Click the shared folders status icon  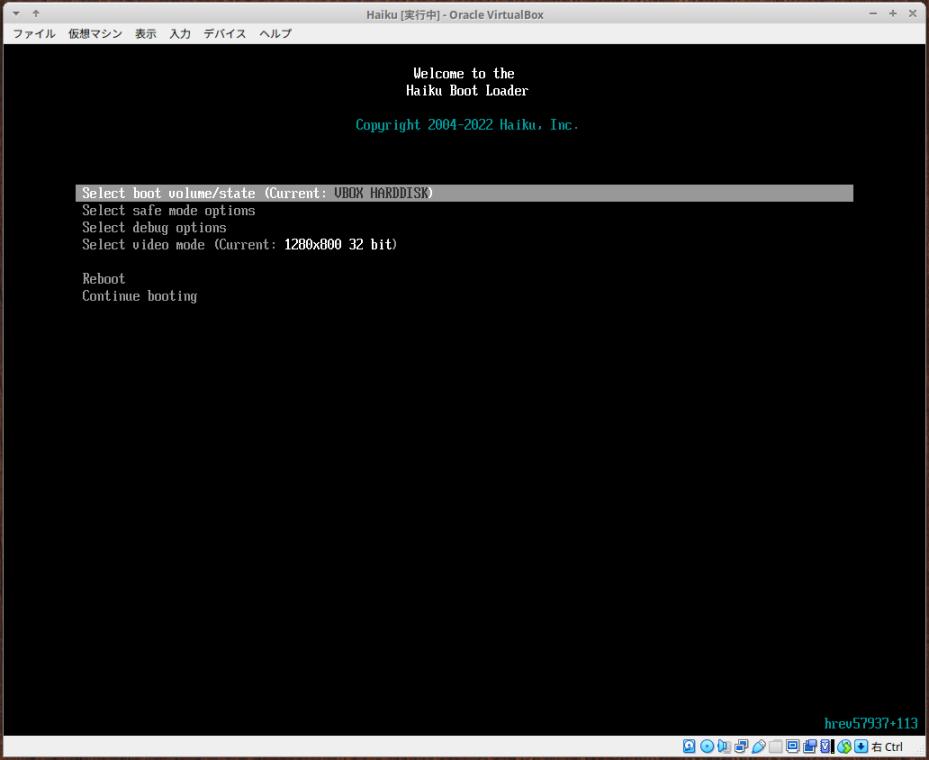click(776, 746)
